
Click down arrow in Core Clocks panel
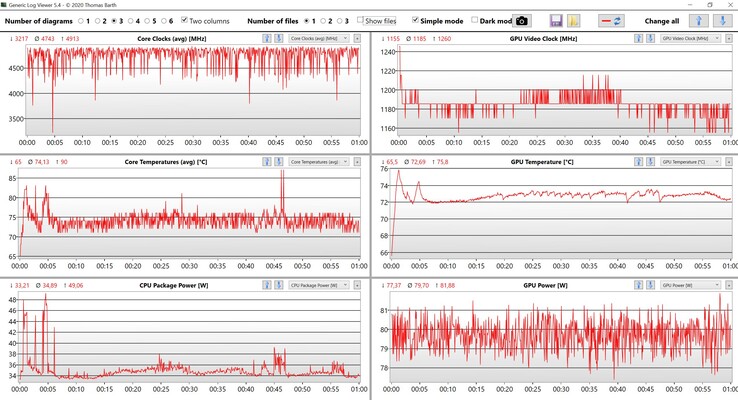pos(279,39)
